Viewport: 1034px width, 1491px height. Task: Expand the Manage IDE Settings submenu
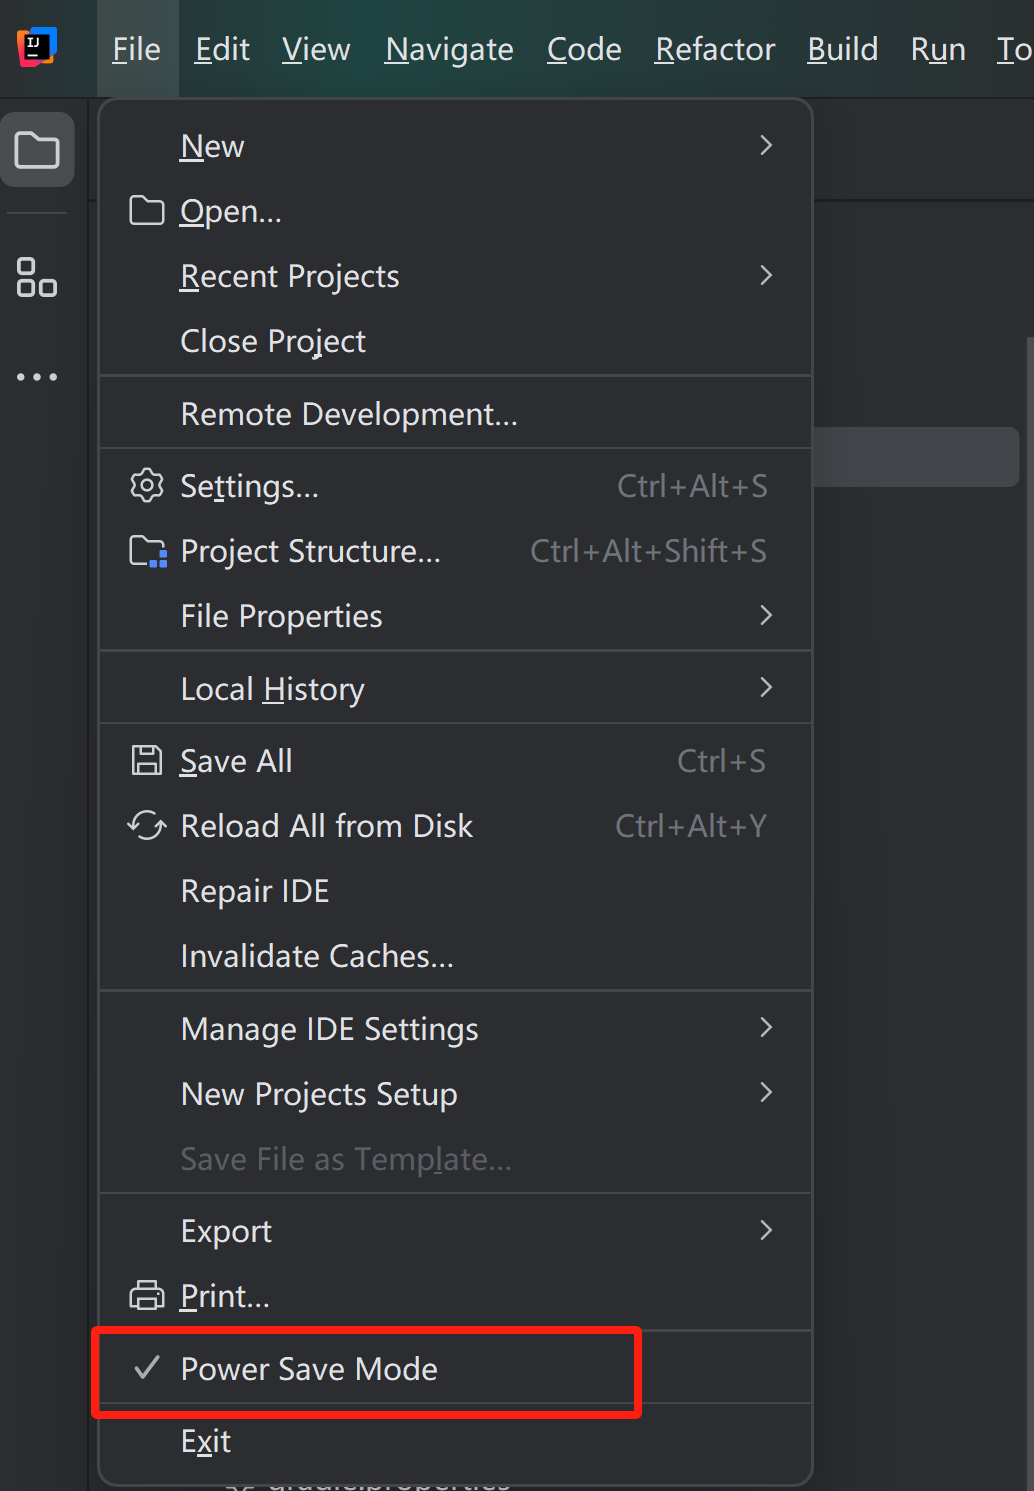pyautogui.click(x=766, y=1028)
